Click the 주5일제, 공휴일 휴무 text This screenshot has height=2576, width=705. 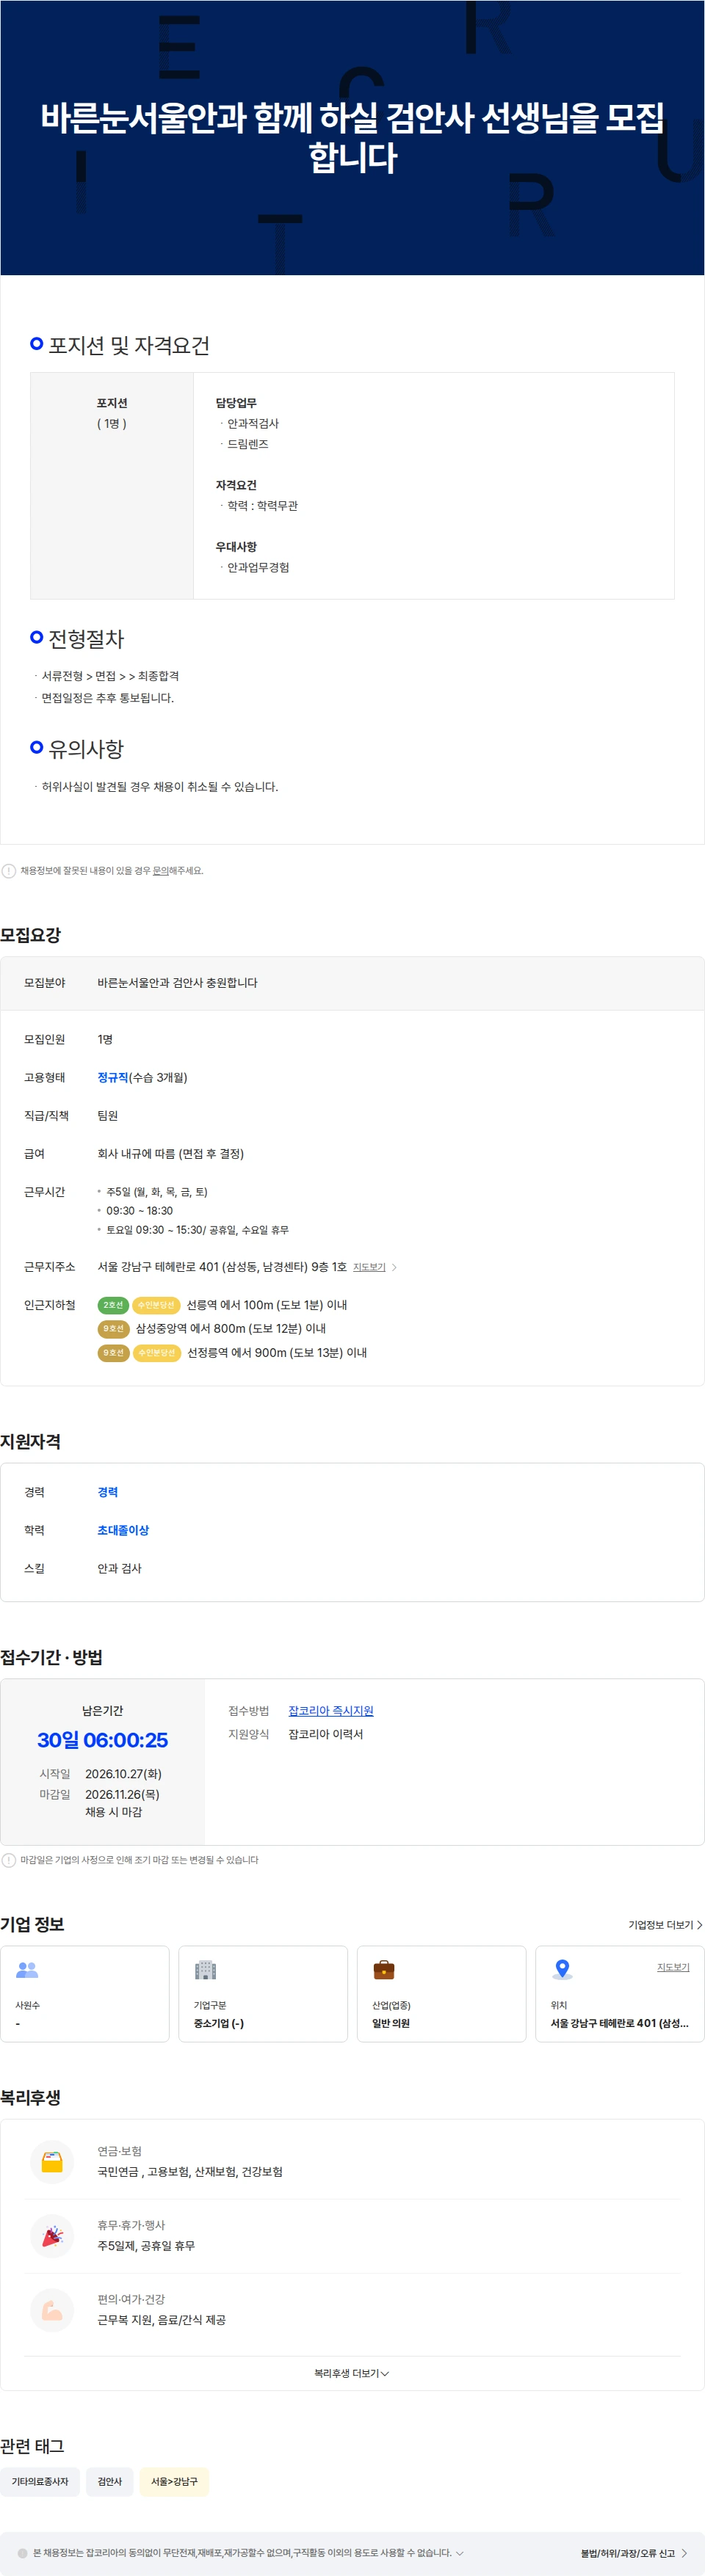(x=146, y=2246)
